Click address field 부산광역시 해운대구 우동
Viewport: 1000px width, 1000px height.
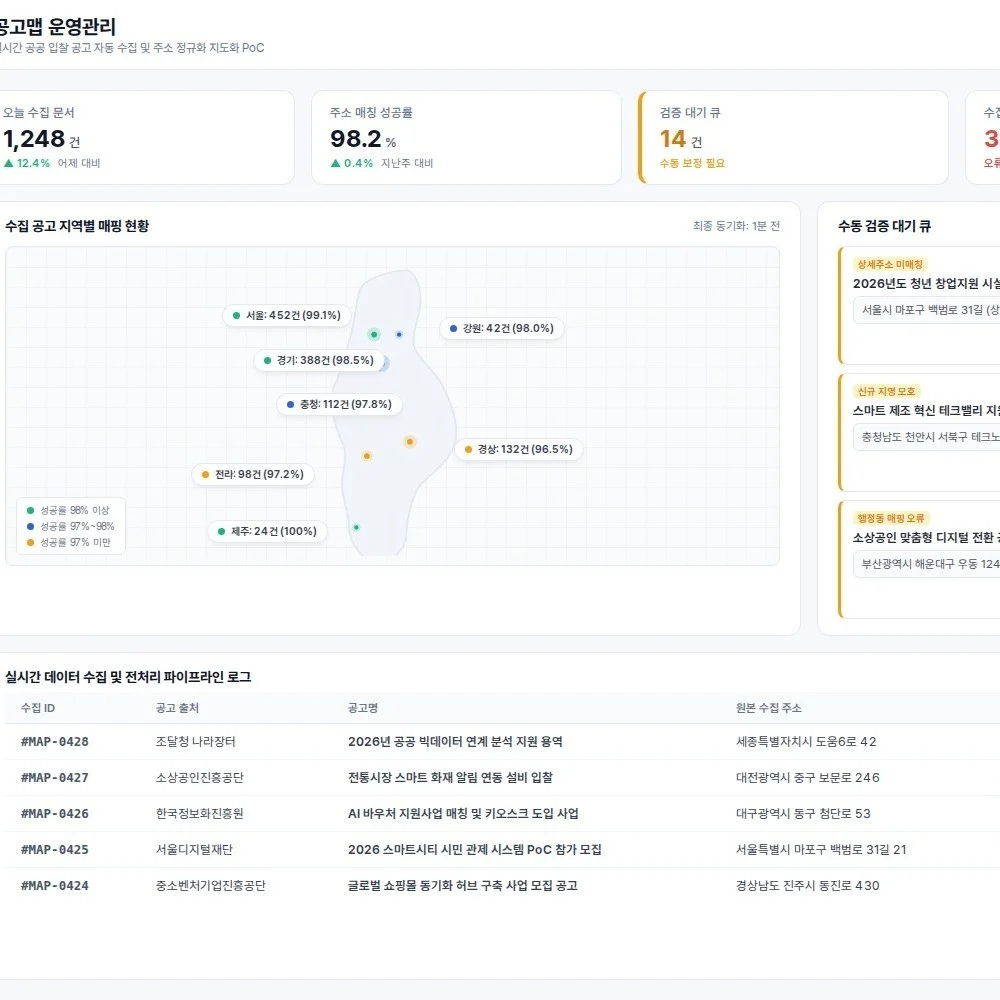coord(927,564)
